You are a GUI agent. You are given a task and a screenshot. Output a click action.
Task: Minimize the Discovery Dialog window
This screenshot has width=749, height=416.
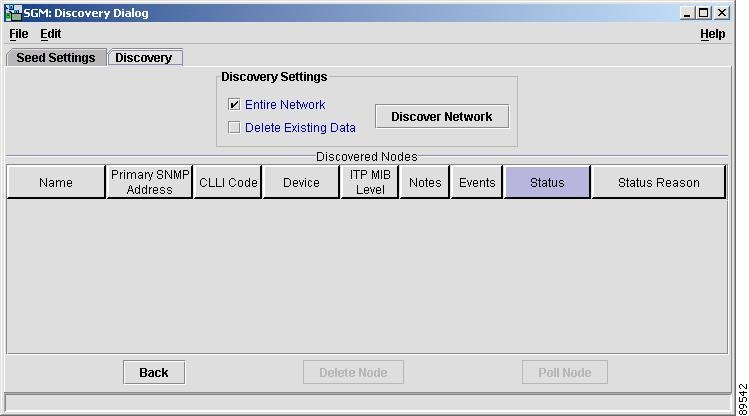(687, 13)
